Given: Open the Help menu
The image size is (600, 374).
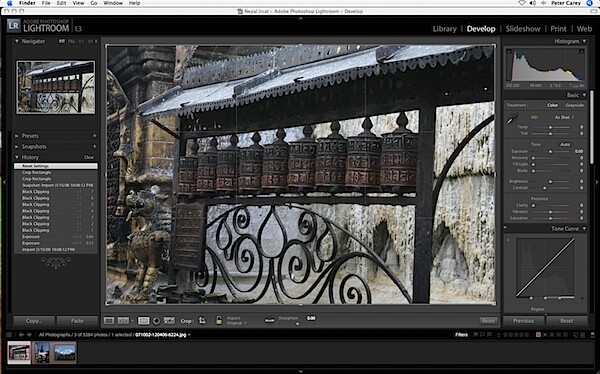Looking at the screenshot, I should coord(134,3).
